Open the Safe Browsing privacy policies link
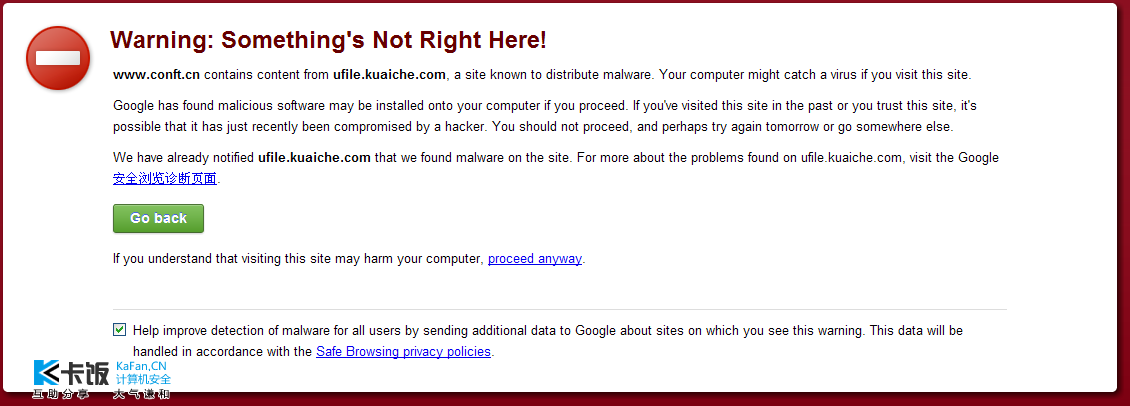Screen dimensions: 1130x406 tap(404, 352)
